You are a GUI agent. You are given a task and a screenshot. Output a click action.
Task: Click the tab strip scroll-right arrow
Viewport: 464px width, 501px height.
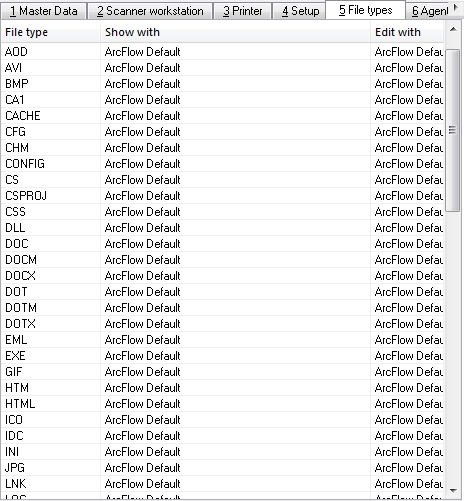click(456, 8)
